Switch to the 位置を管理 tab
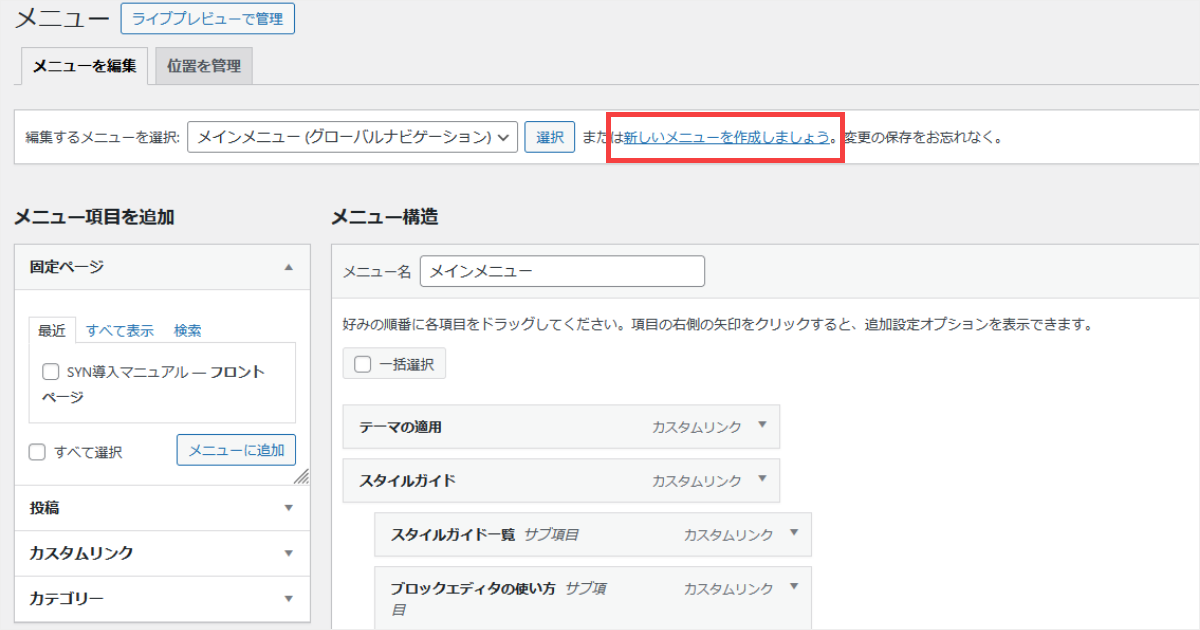 pos(203,65)
